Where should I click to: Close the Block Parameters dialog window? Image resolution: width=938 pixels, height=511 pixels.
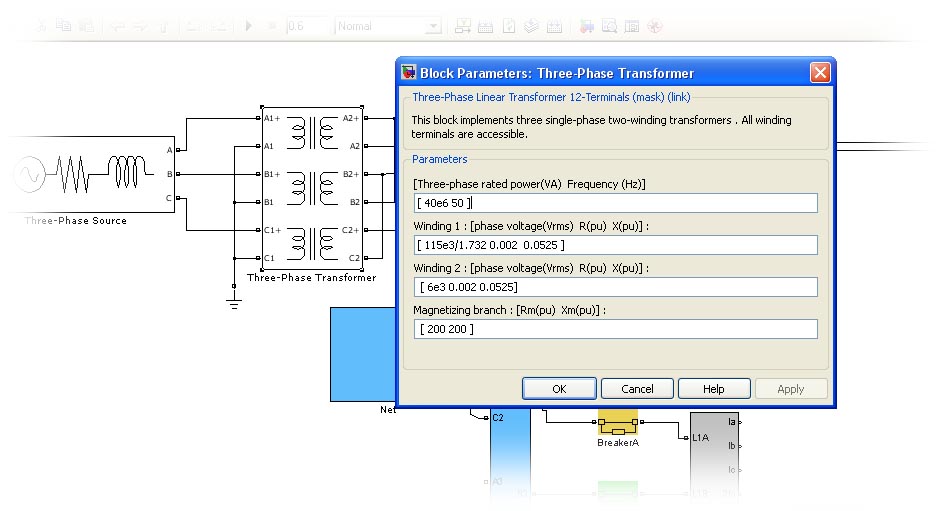pos(819,73)
